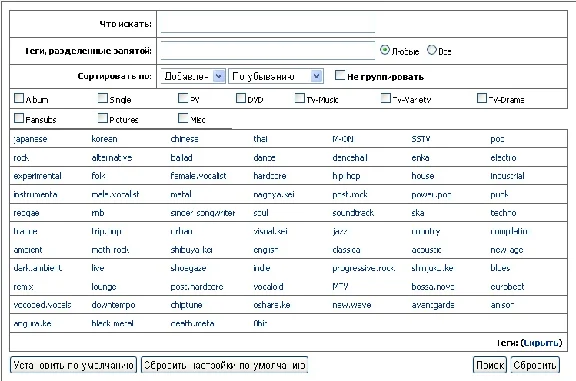This screenshot has width=576, height=381.
Task: Select the 'Все' radio button
Action: (x=432, y=50)
